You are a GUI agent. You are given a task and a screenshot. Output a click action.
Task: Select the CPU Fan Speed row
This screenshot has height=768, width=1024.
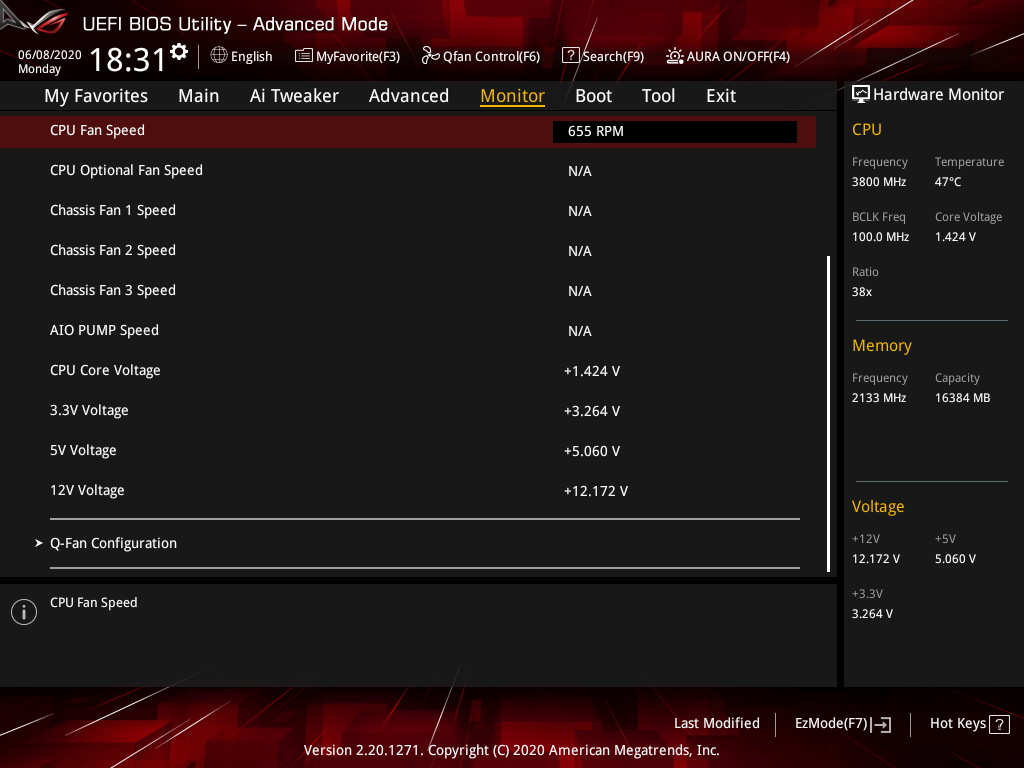pyautogui.click(x=408, y=131)
